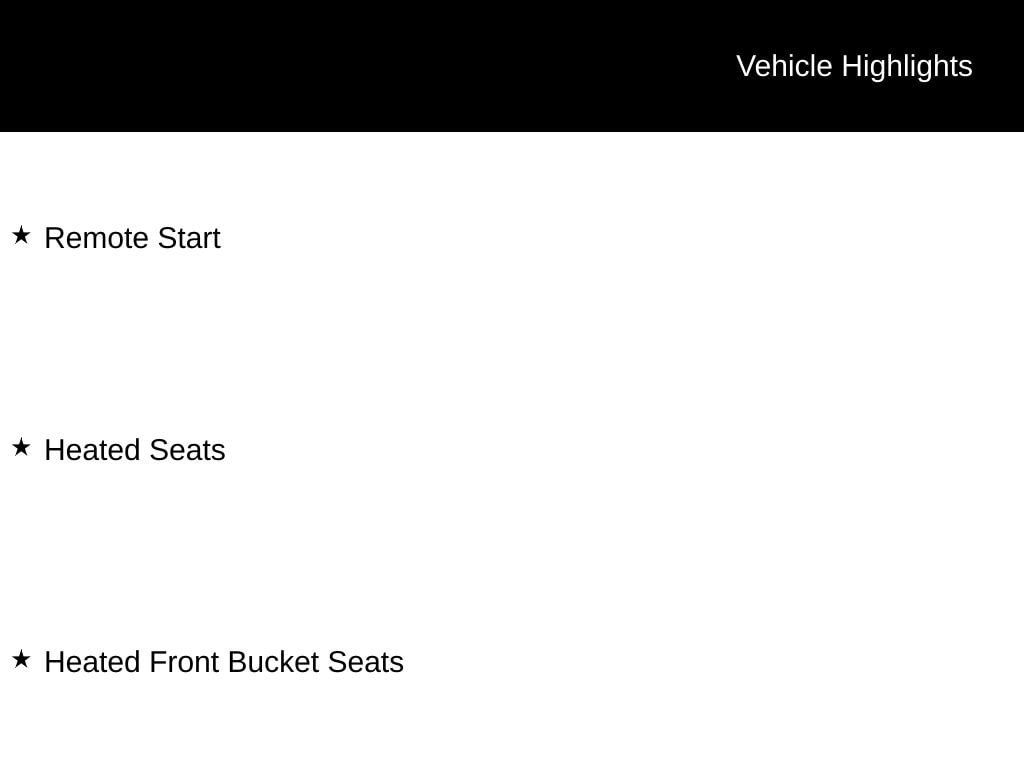This screenshot has height=768, width=1024.
Task: Select the Heated Seats list item
Action: (135, 451)
